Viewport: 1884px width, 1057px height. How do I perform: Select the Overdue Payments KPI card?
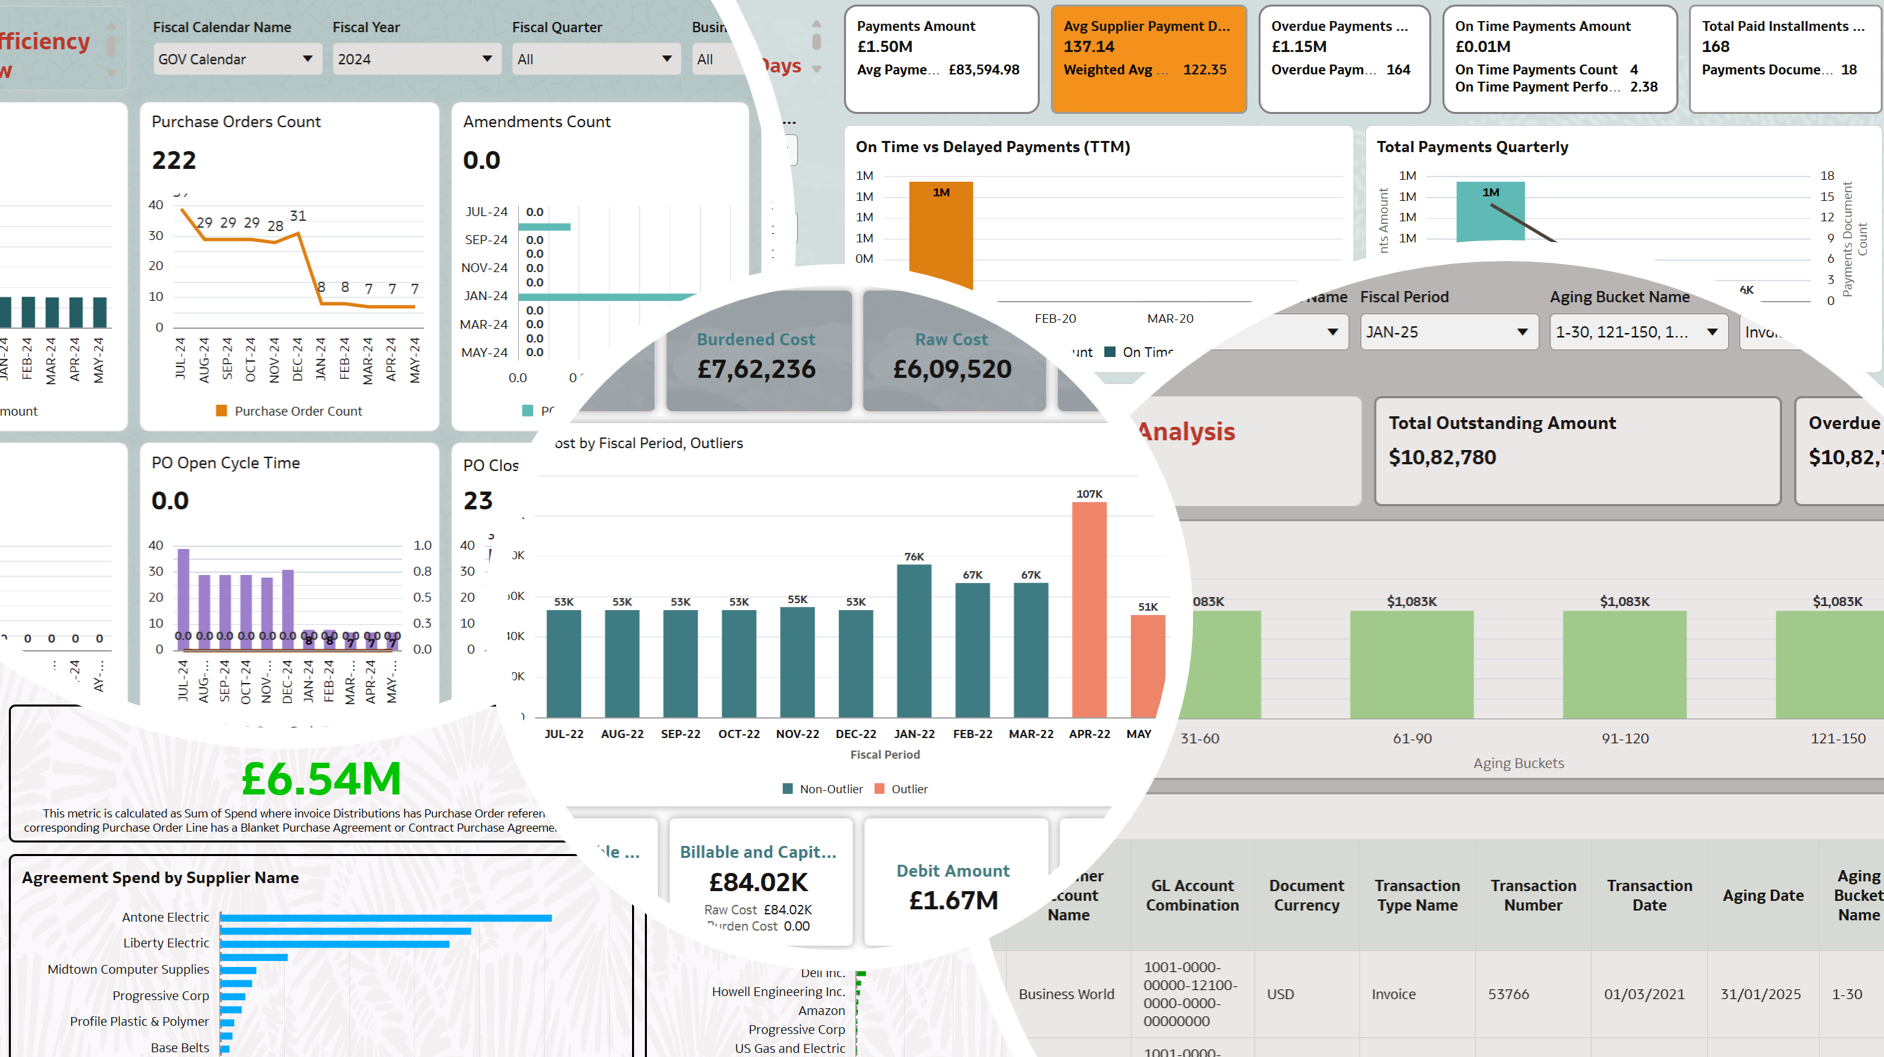[x=1344, y=58]
